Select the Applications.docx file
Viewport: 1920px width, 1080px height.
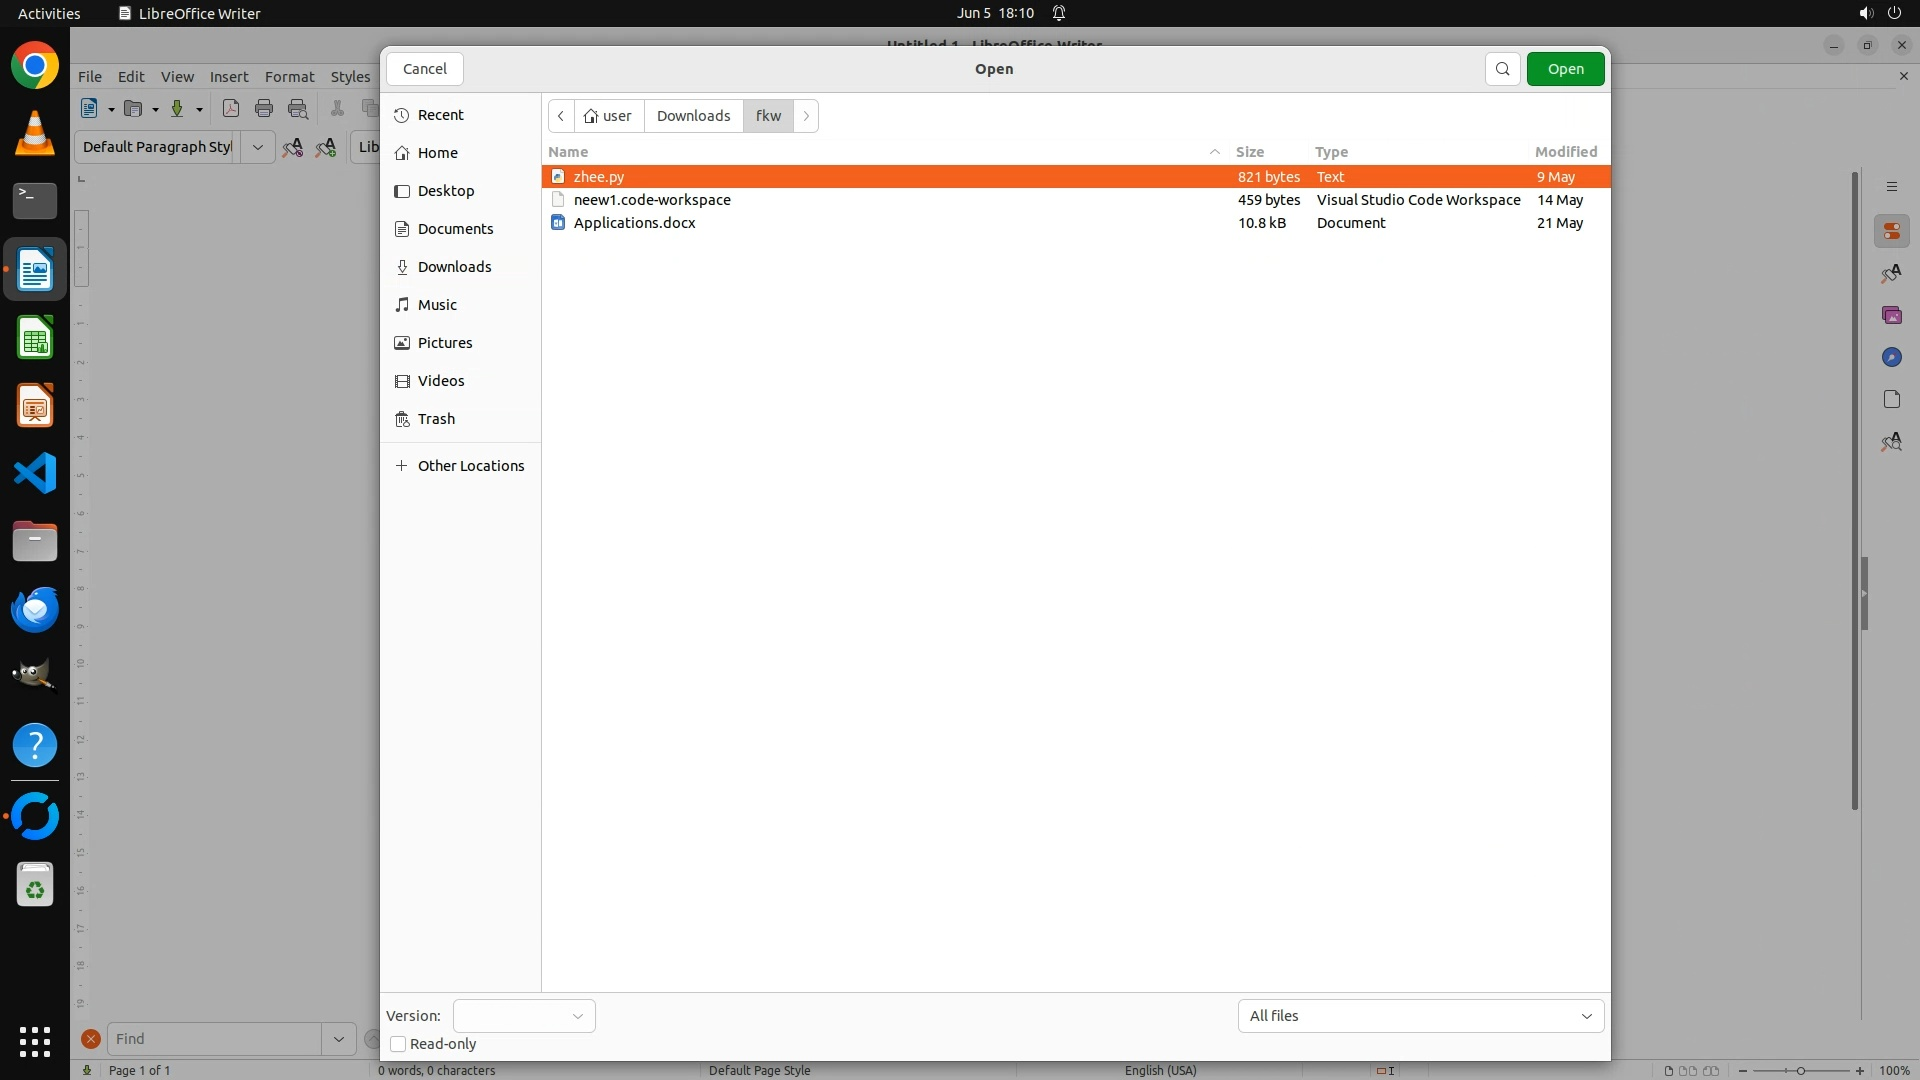(x=634, y=223)
